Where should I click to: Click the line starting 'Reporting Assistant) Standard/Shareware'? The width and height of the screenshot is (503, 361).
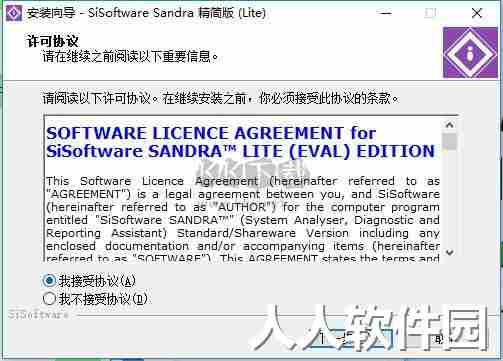[243, 233]
